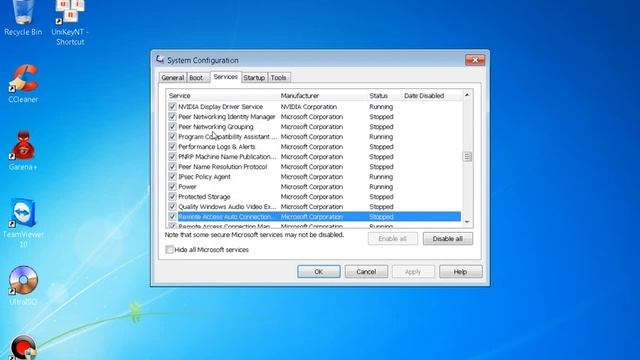Uncheck Quality Windows Audio Video Experience
Image resolution: width=640 pixels, height=360 pixels.
pos(172,207)
